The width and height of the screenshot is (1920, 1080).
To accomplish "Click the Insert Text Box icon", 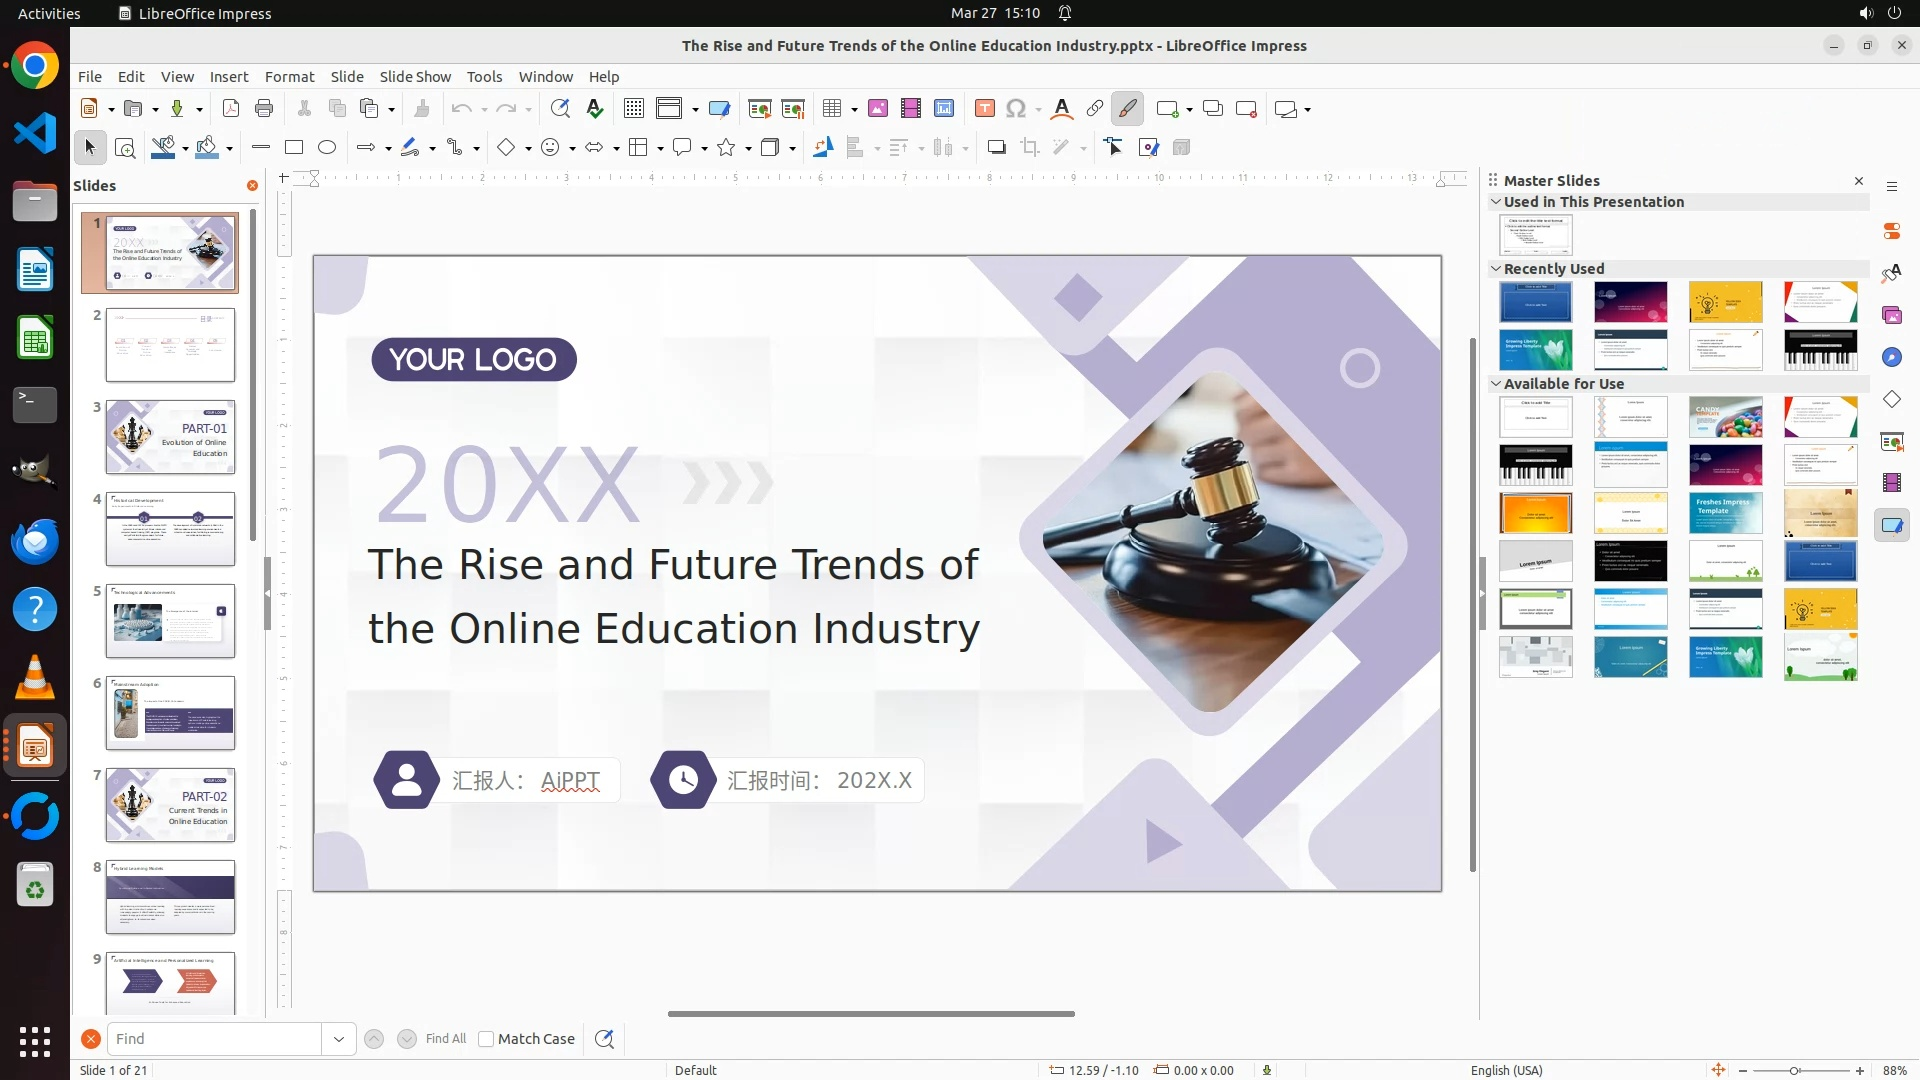I will 984,109.
